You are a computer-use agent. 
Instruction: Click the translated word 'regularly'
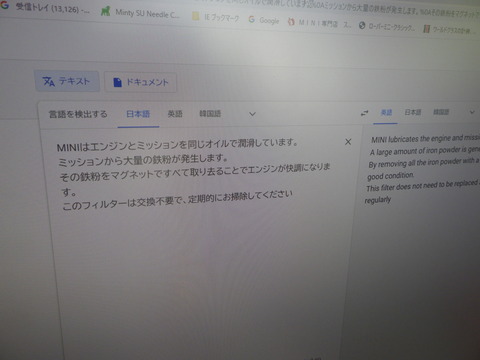click(x=378, y=200)
